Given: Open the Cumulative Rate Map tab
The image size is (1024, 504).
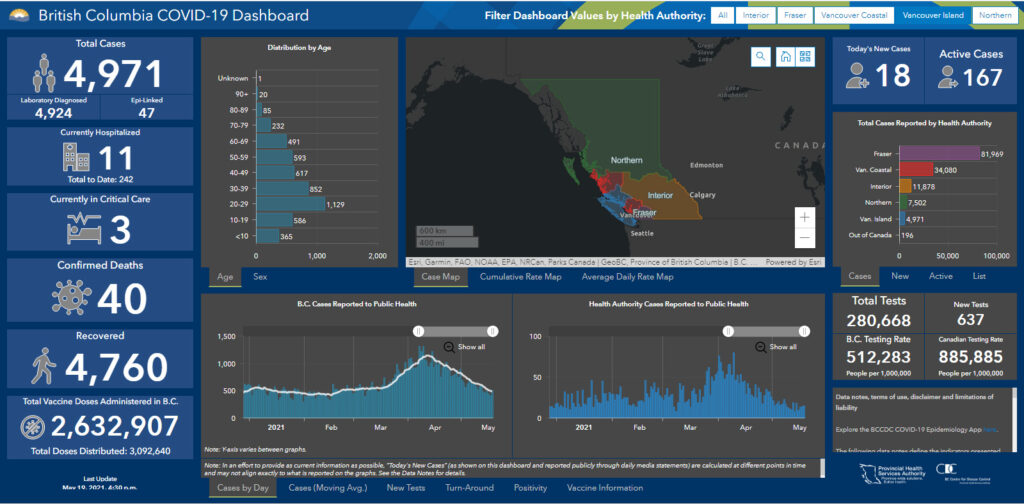Looking at the screenshot, I should click(520, 277).
